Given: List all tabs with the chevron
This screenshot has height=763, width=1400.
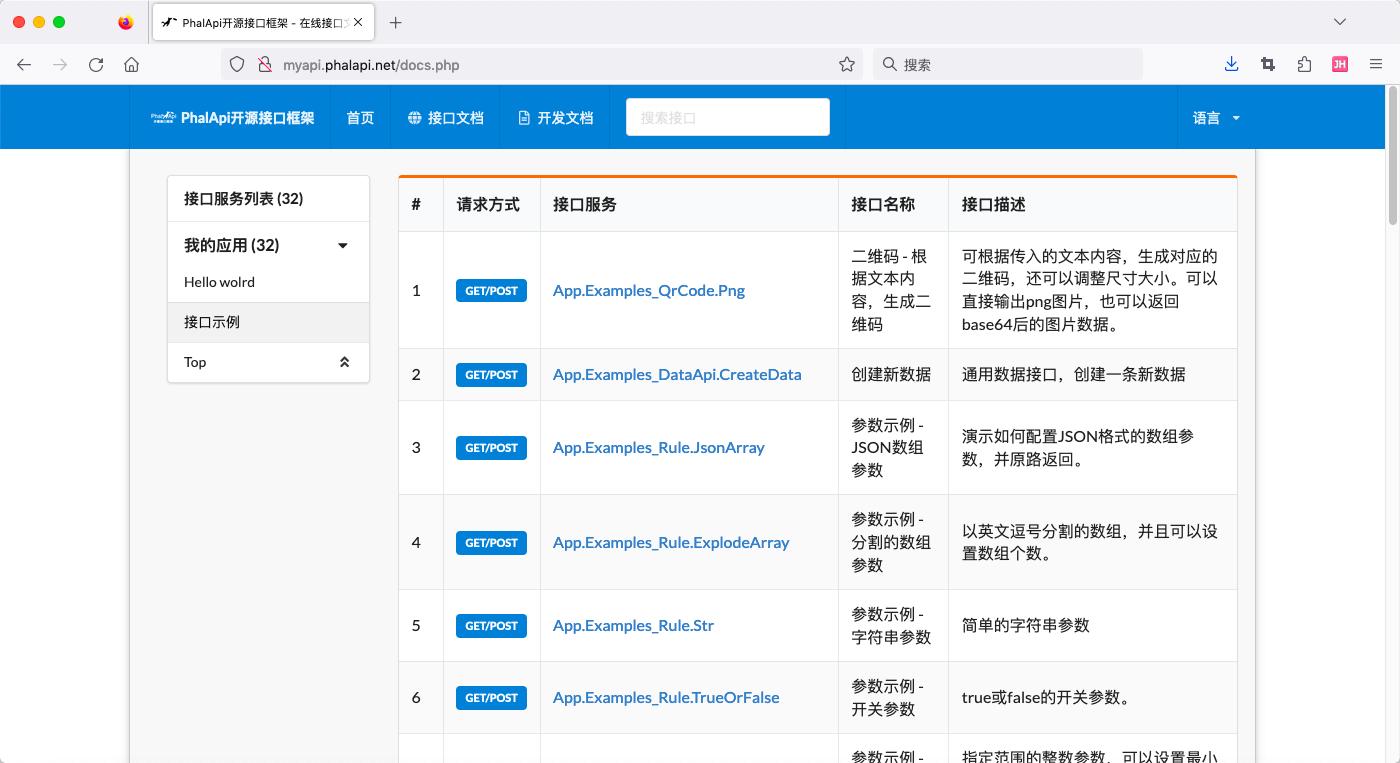Looking at the screenshot, I should tap(1340, 22).
